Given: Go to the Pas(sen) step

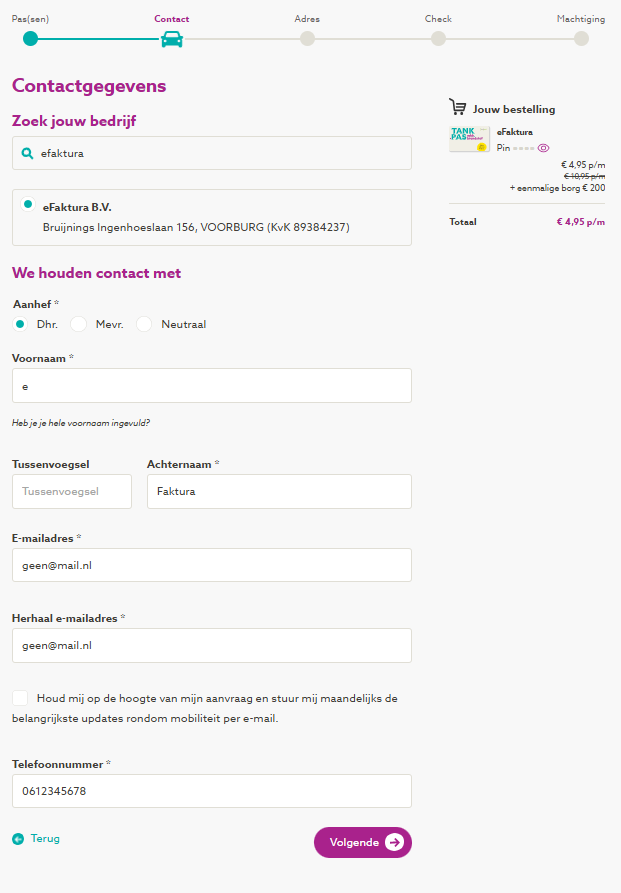Looking at the screenshot, I should pyautogui.click(x=30, y=39).
